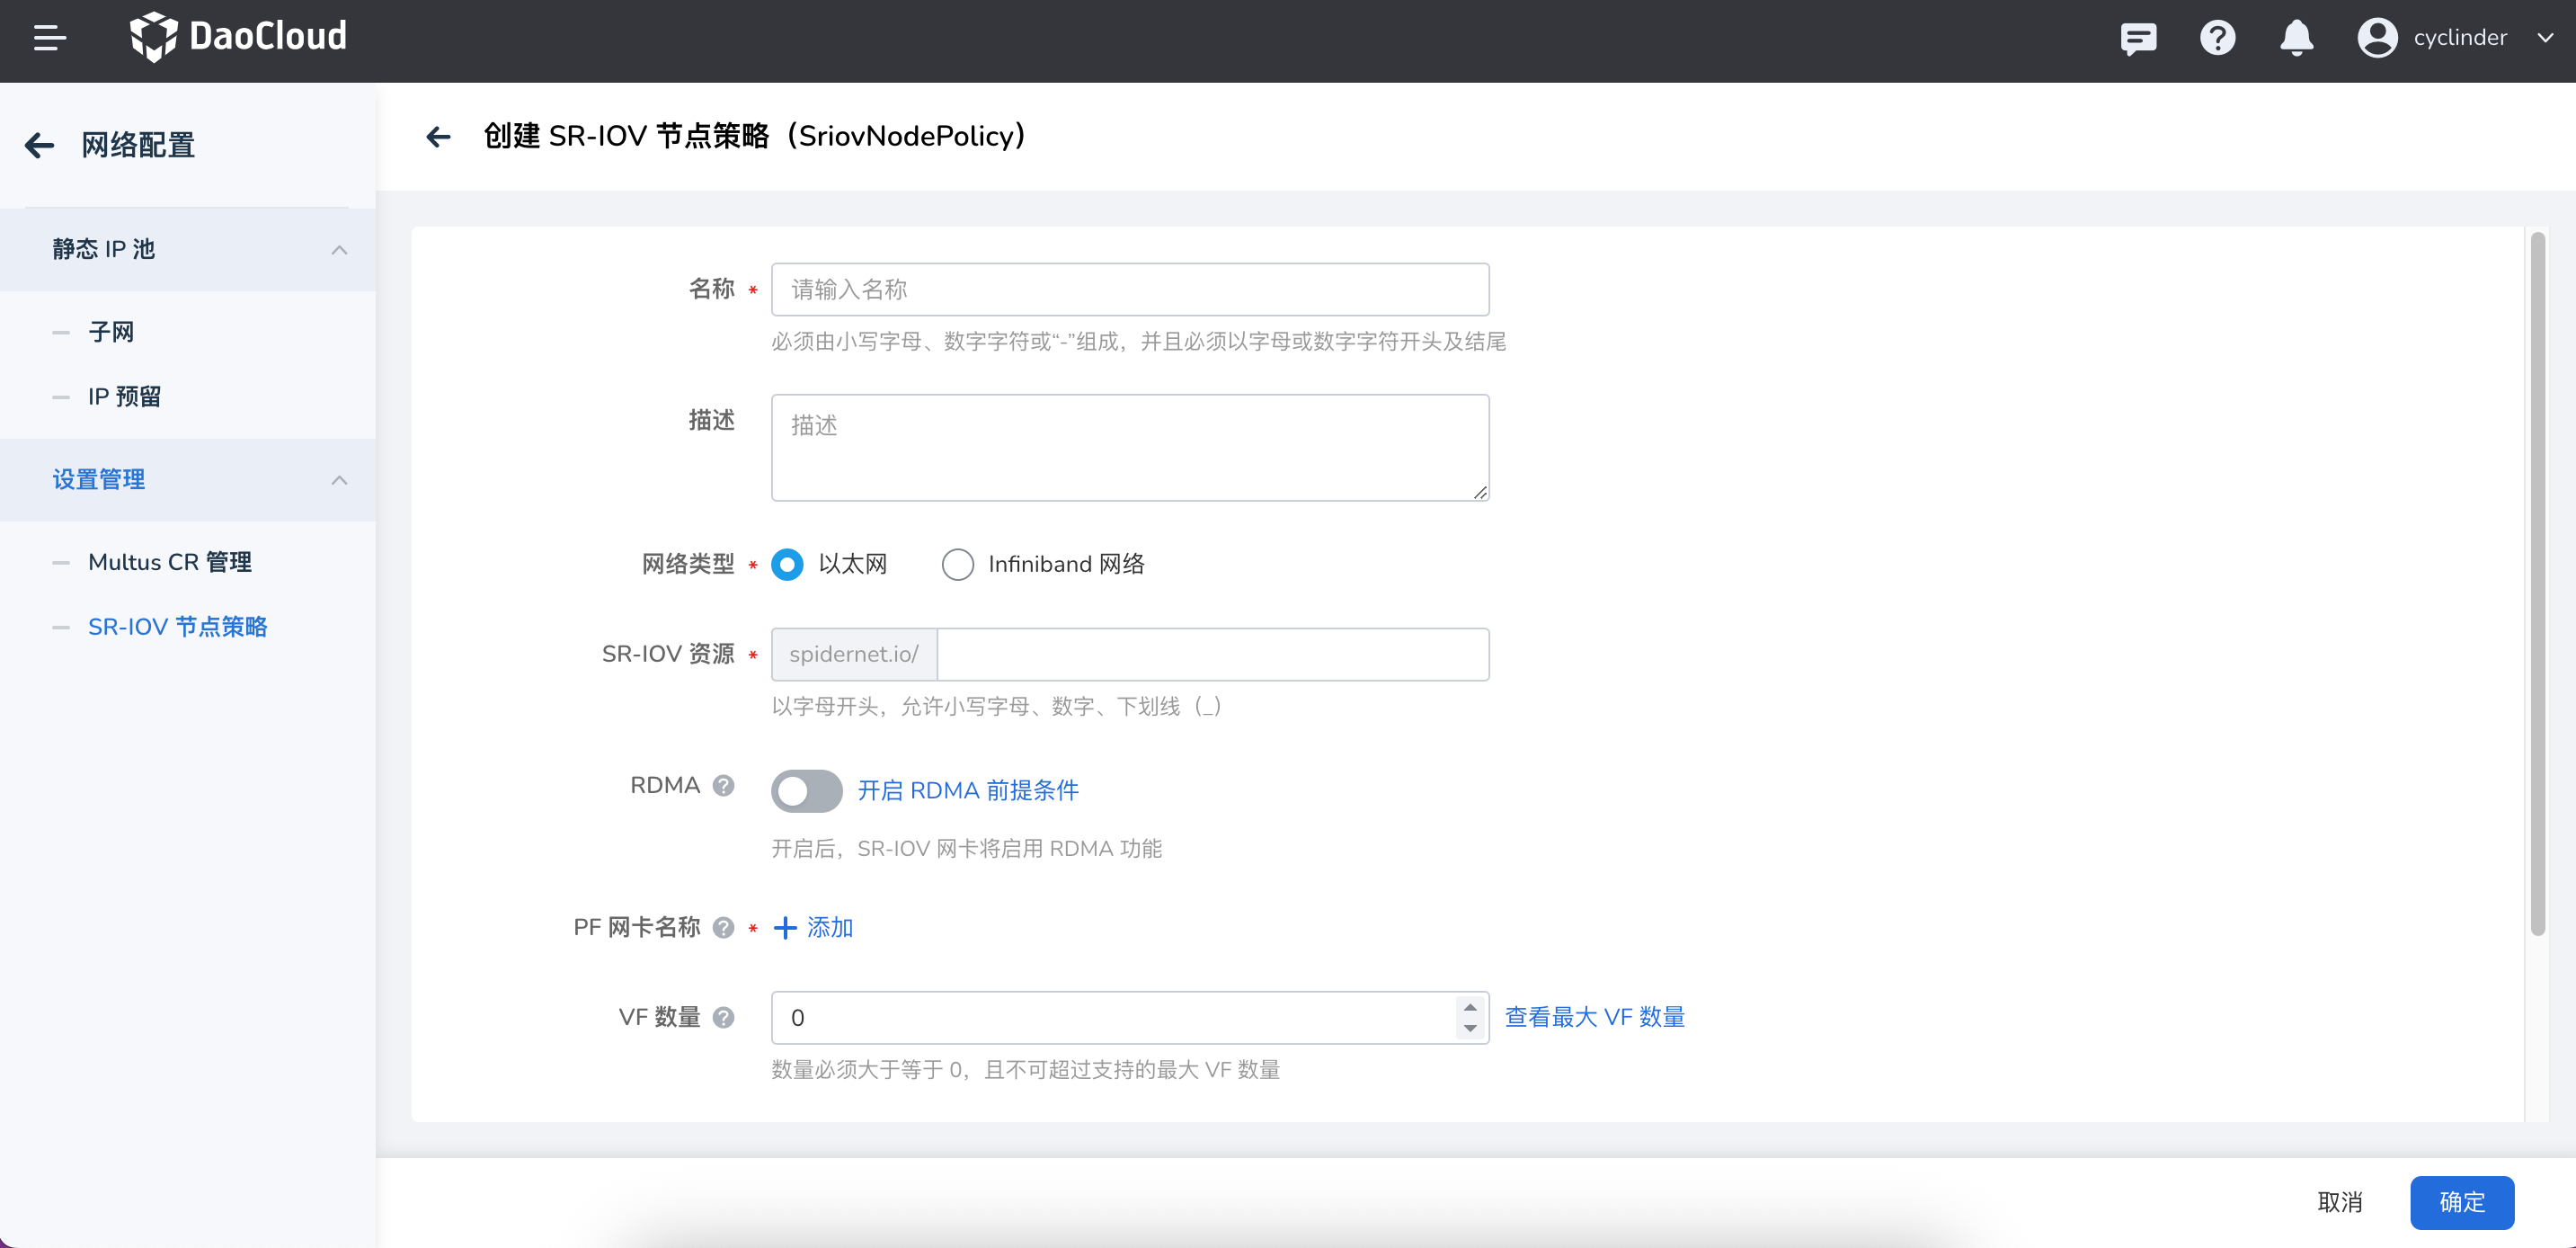
Task: Collapse the 静态 IP 池 section
Action: tap(338, 250)
